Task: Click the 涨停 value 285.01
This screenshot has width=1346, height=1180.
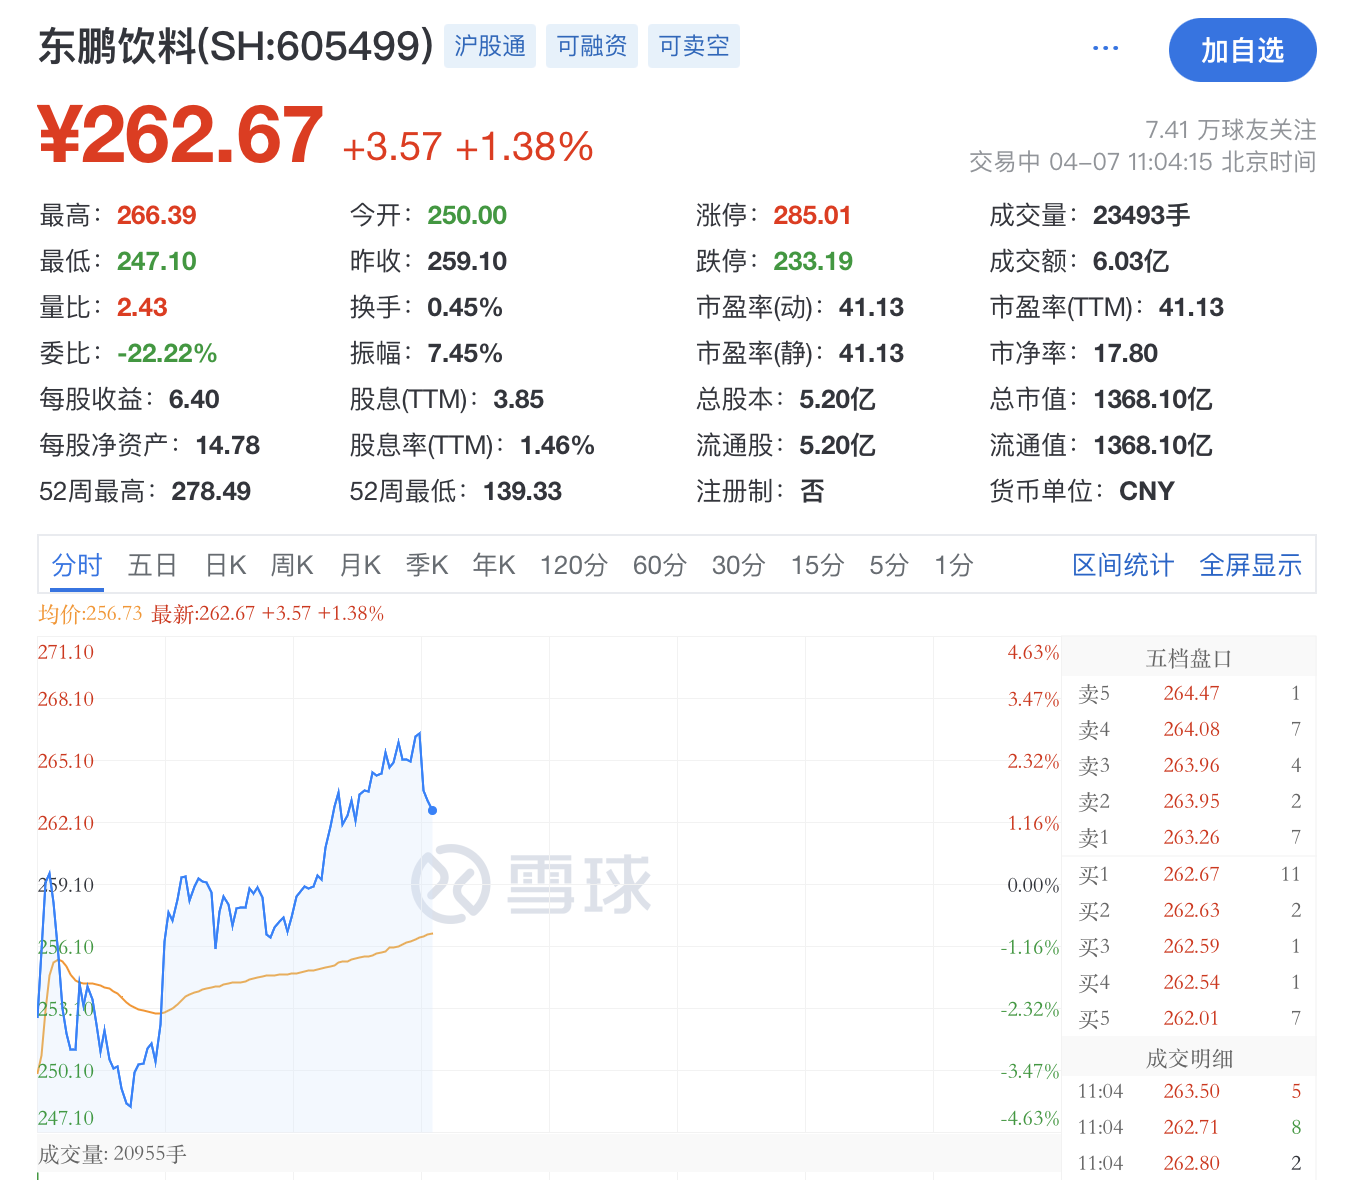Action: [x=812, y=215]
